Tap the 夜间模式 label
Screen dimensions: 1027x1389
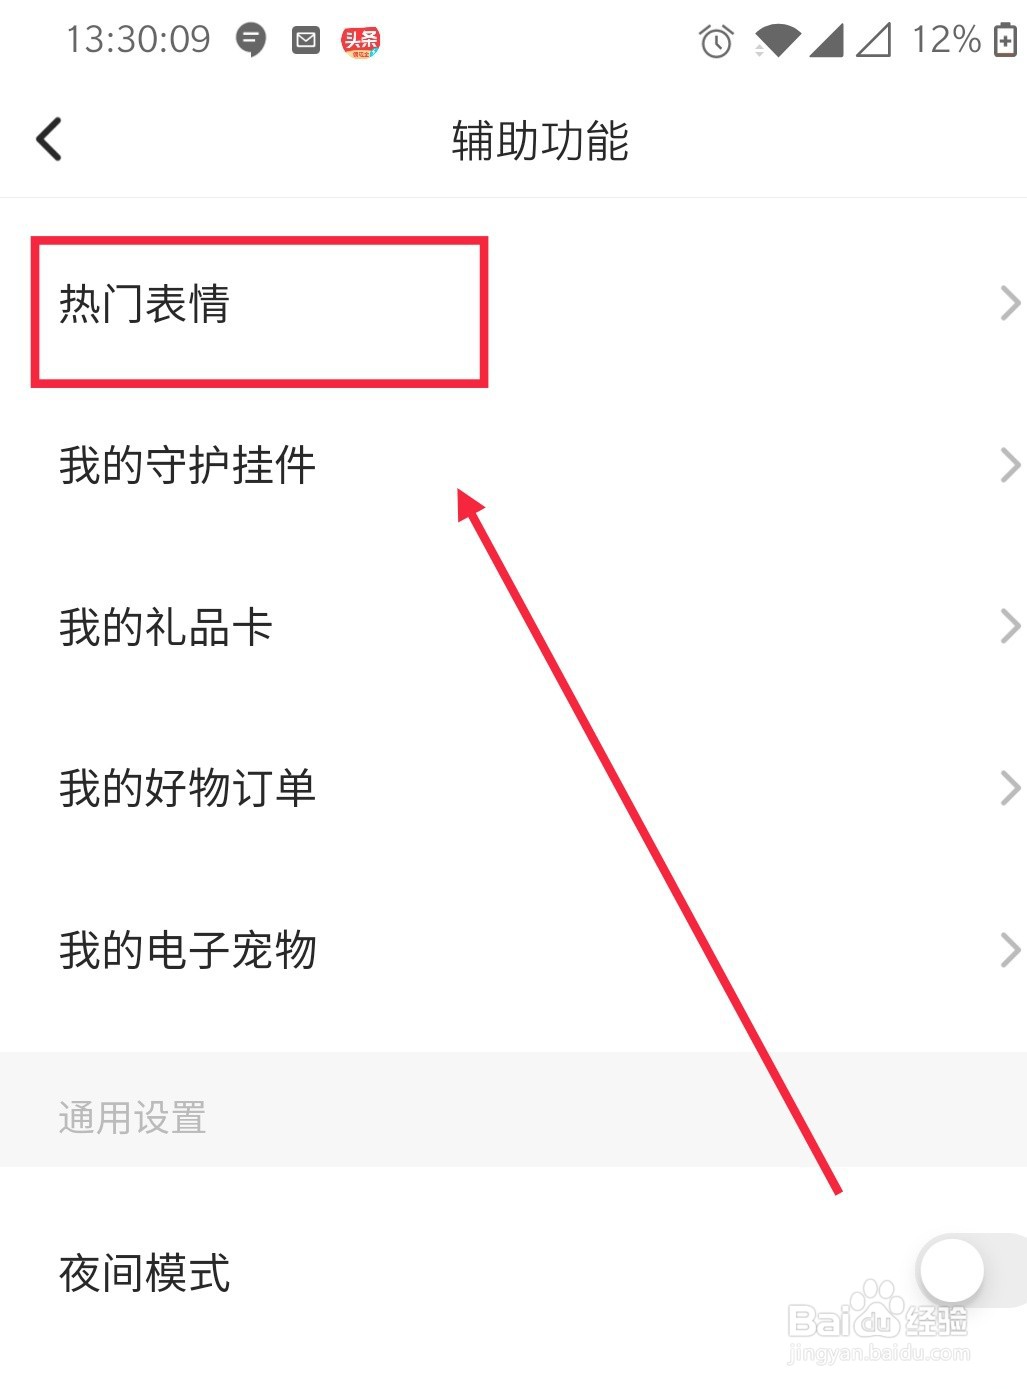click(145, 1273)
